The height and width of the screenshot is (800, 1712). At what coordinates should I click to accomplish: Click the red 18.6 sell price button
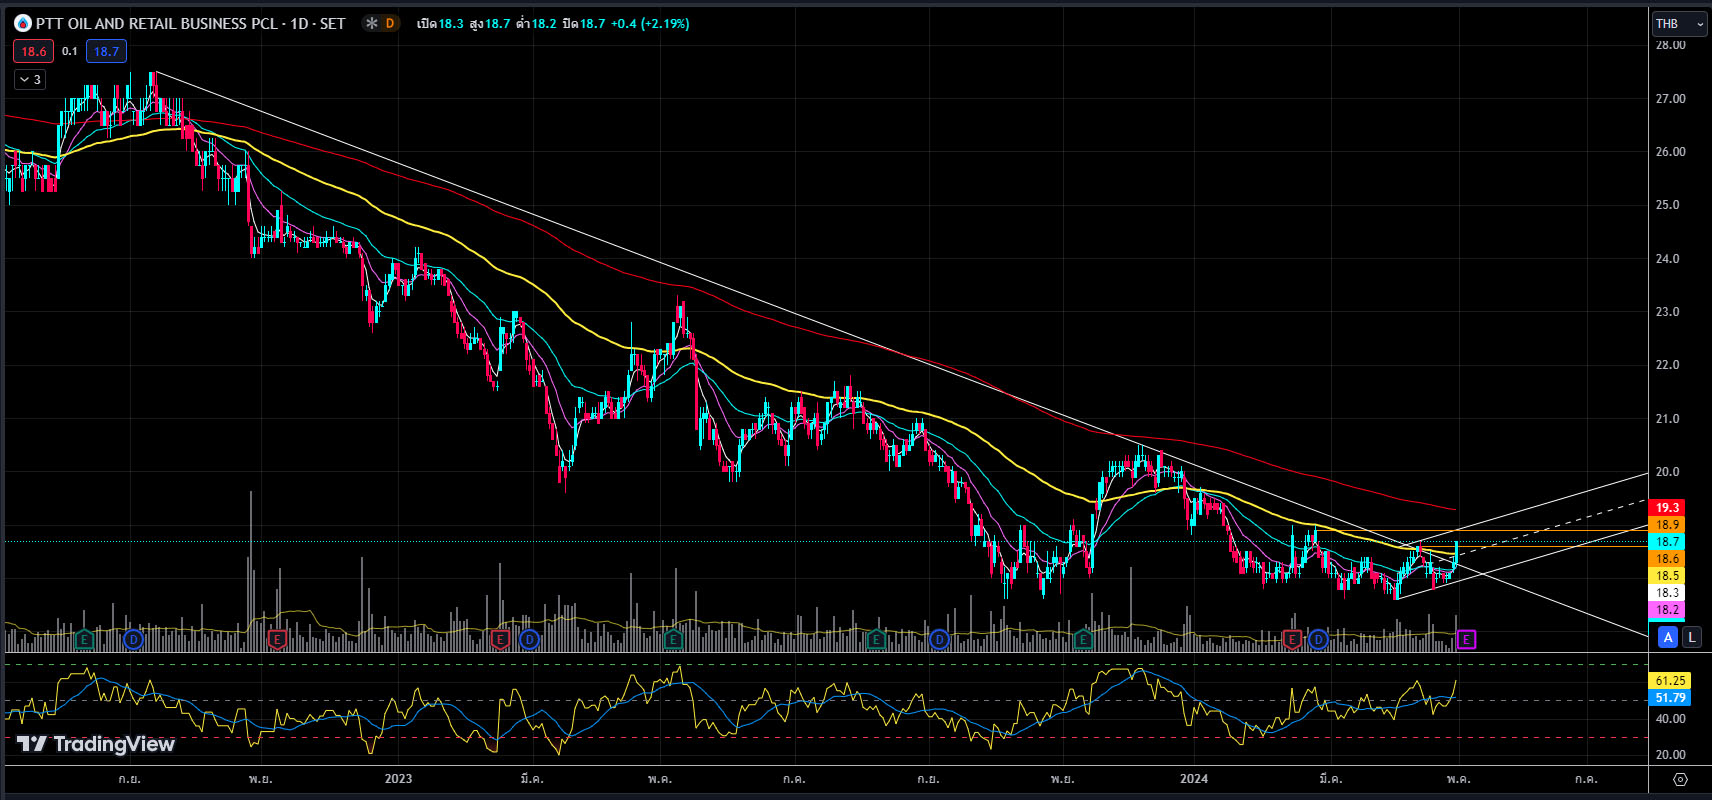[33, 51]
